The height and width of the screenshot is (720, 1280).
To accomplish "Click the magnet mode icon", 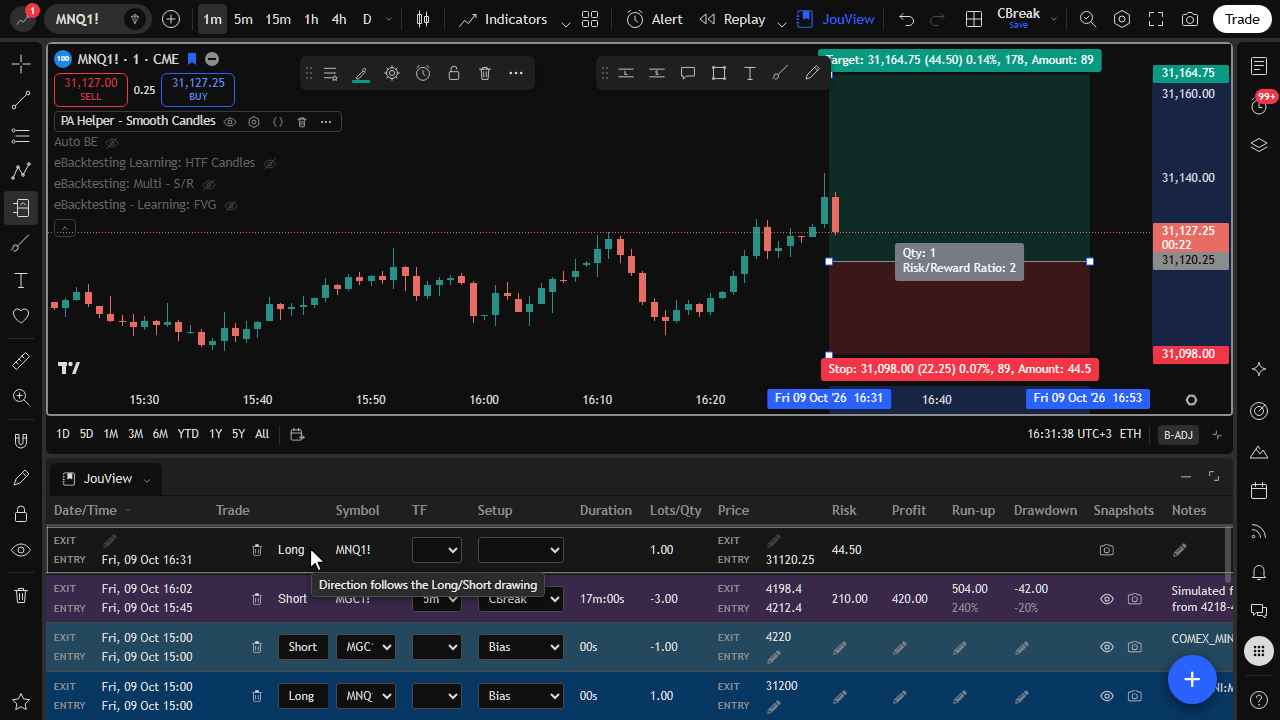I will tap(20, 440).
